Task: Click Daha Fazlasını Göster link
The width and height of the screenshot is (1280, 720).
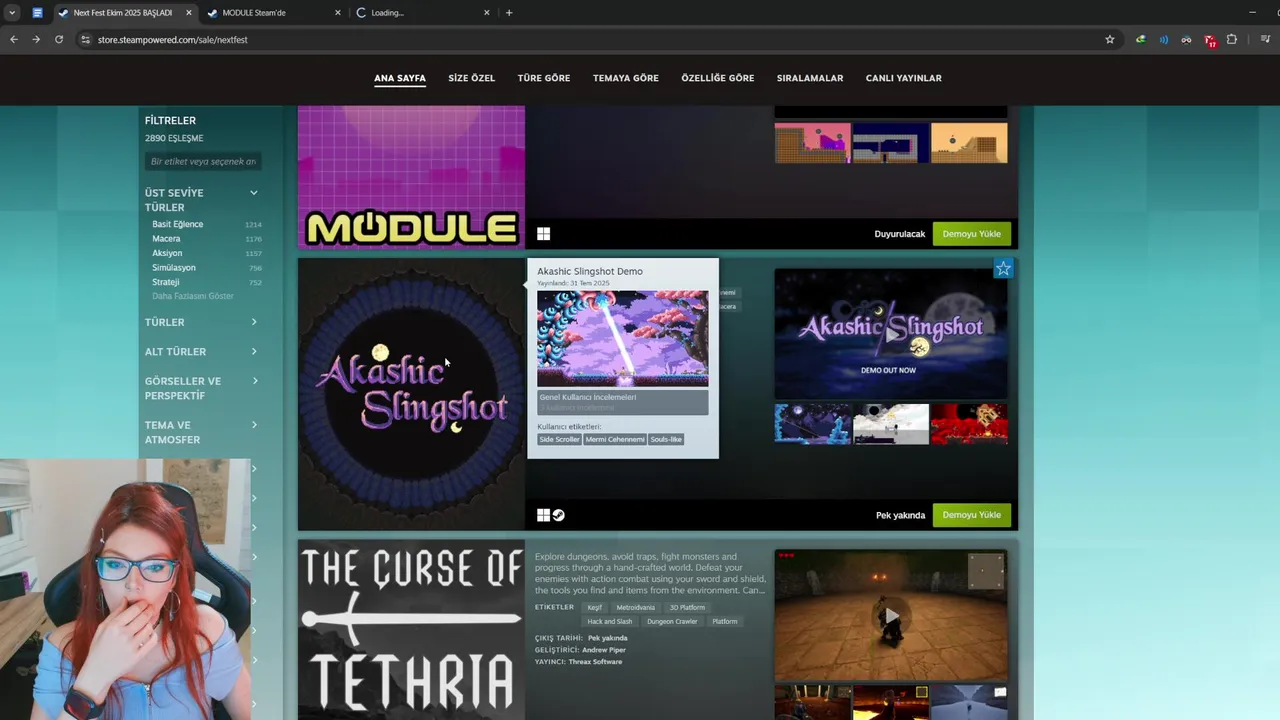Action: click(193, 296)
